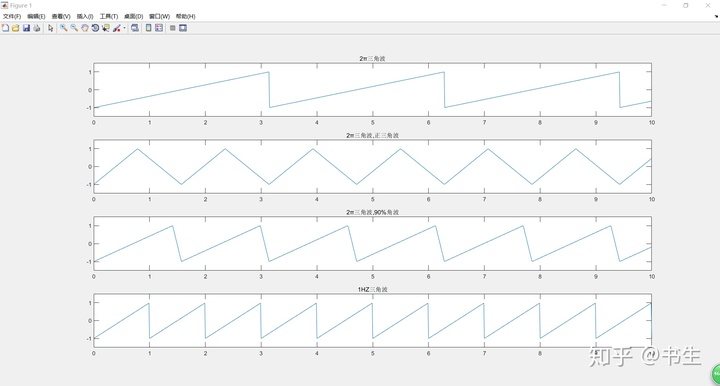Print the figure using printer icon
The height and width of the screenshot is (386, 720).
(x=37, y=28)
